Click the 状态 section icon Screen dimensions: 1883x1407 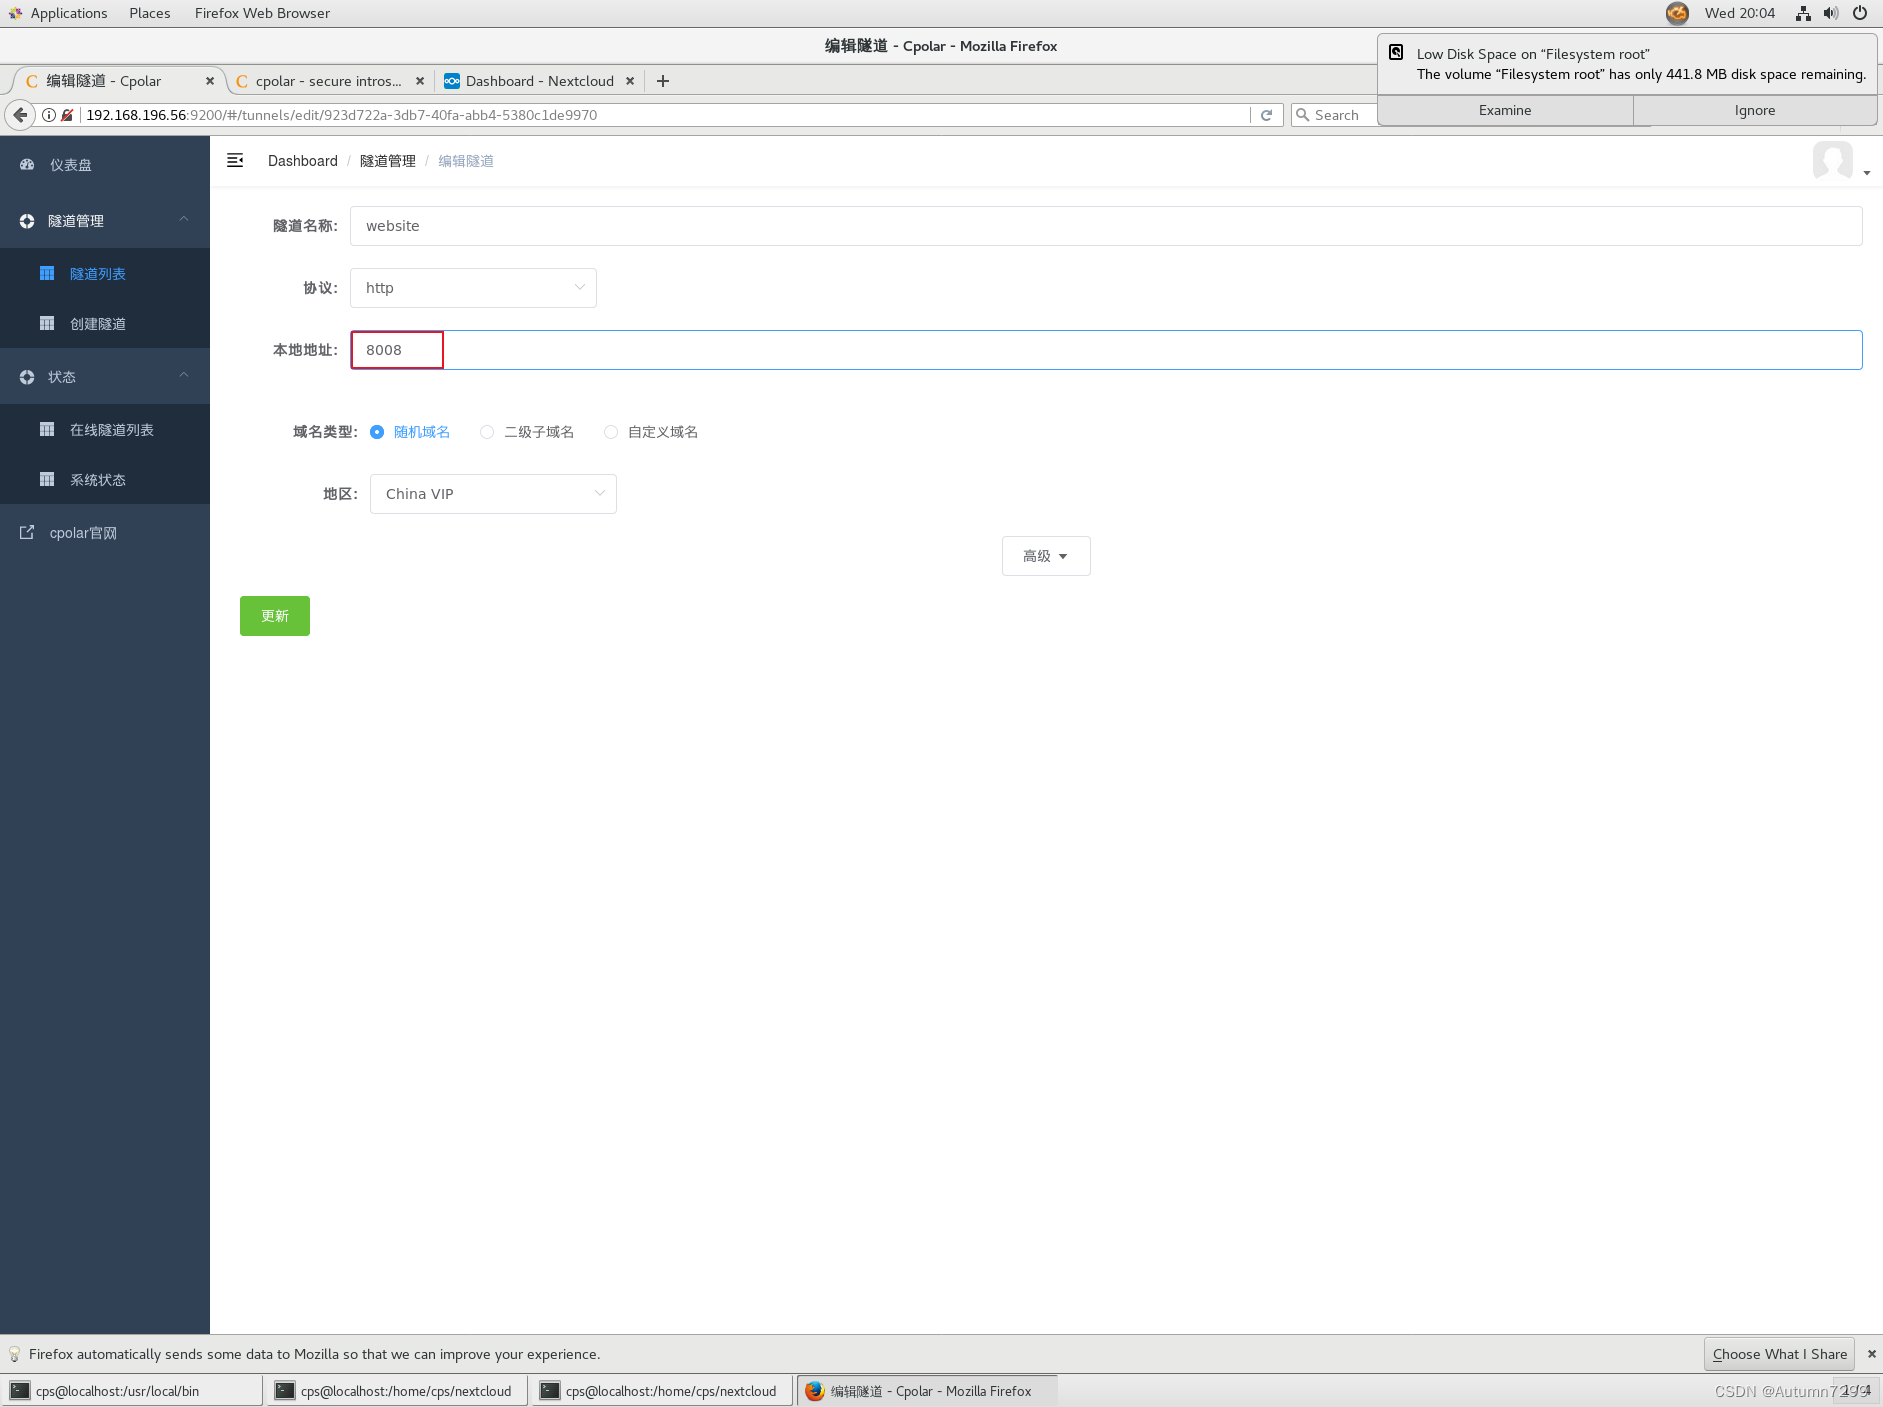tap(27, 377)
